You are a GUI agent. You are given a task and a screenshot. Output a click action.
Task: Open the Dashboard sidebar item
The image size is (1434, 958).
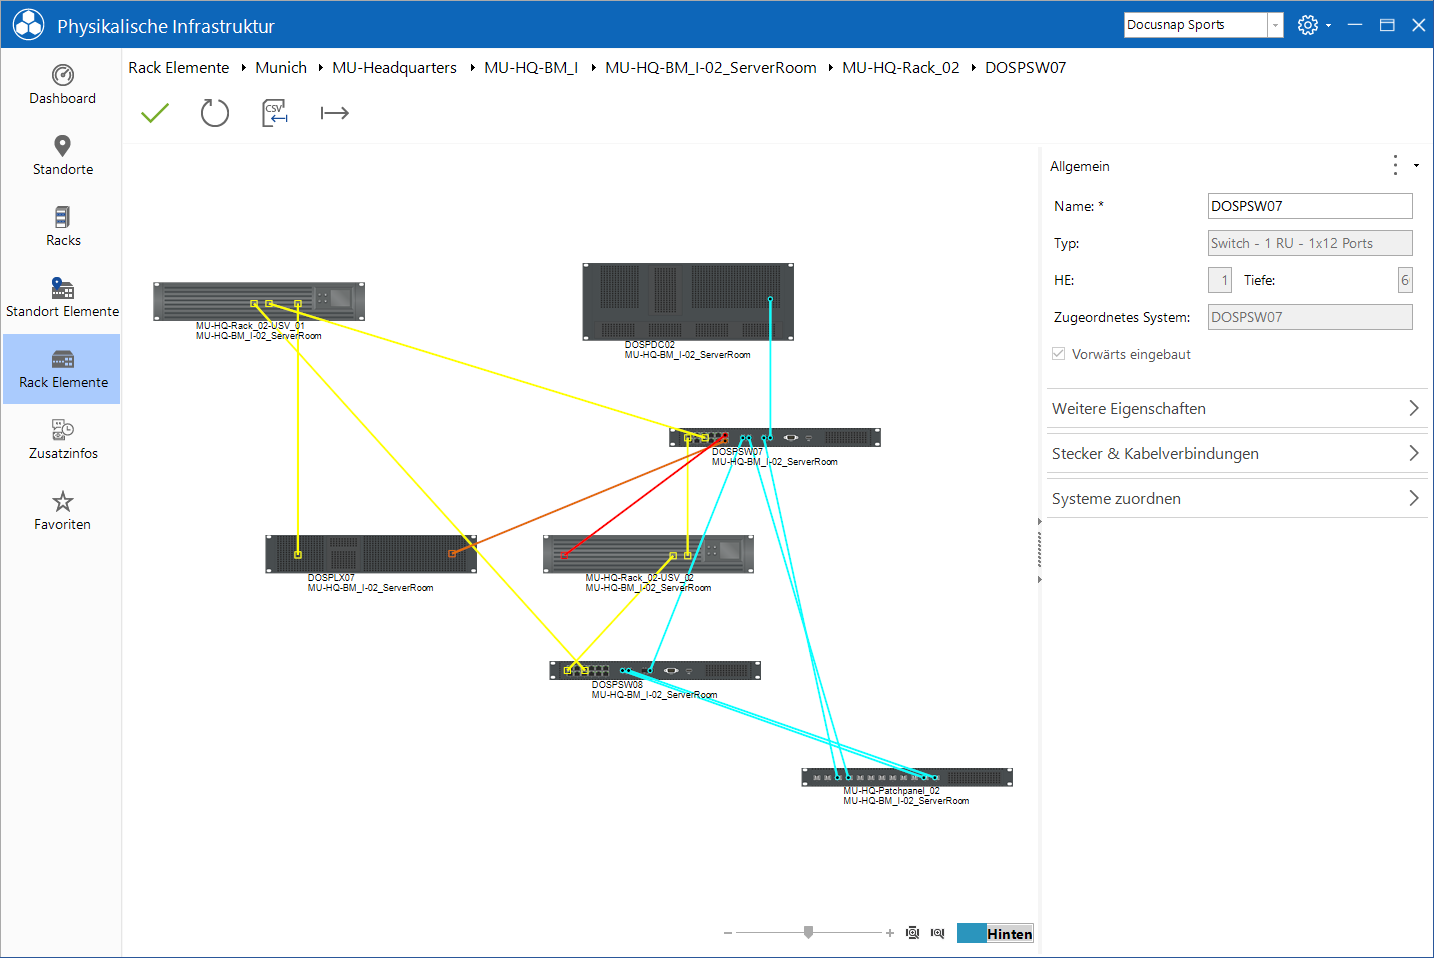click(x=62, y=85)
